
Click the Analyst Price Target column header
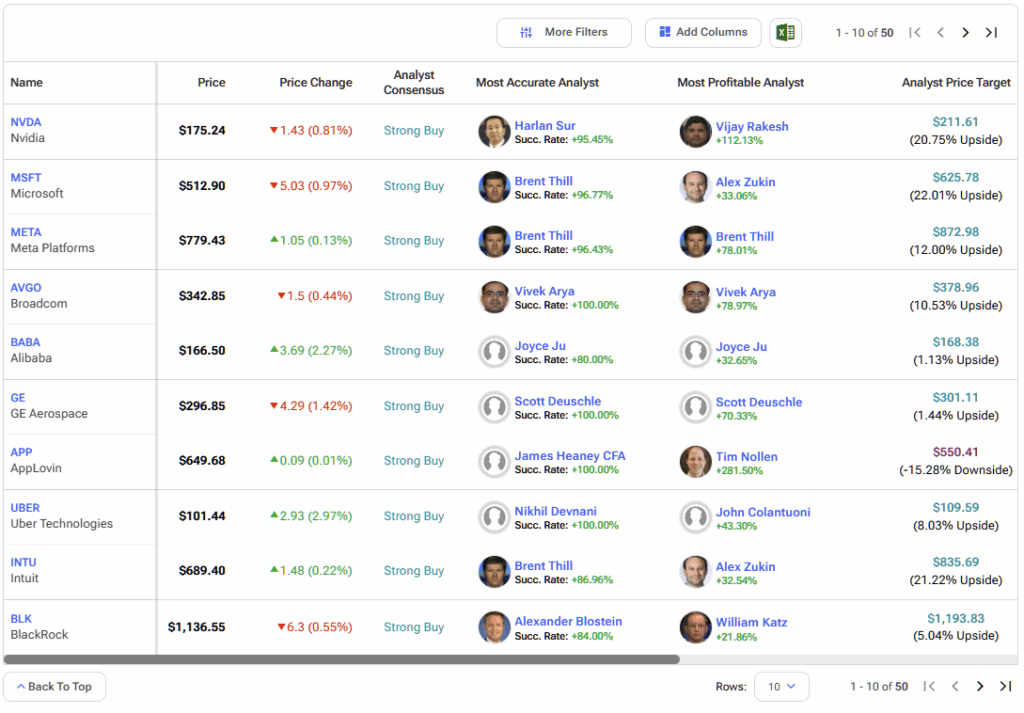click(956, 82)
